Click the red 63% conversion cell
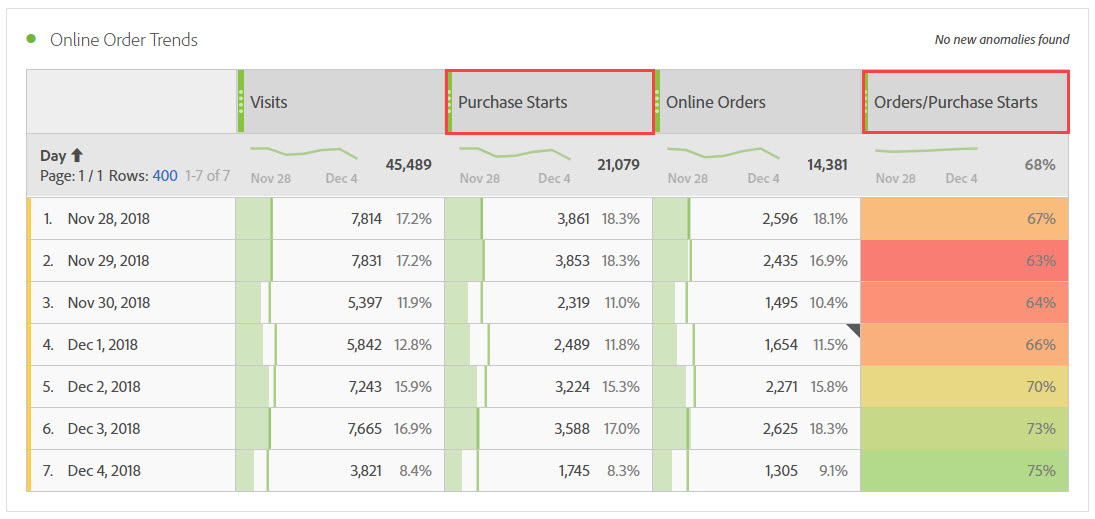The height and width of the screenshot is (519, 1095). [x=963, y=261]
